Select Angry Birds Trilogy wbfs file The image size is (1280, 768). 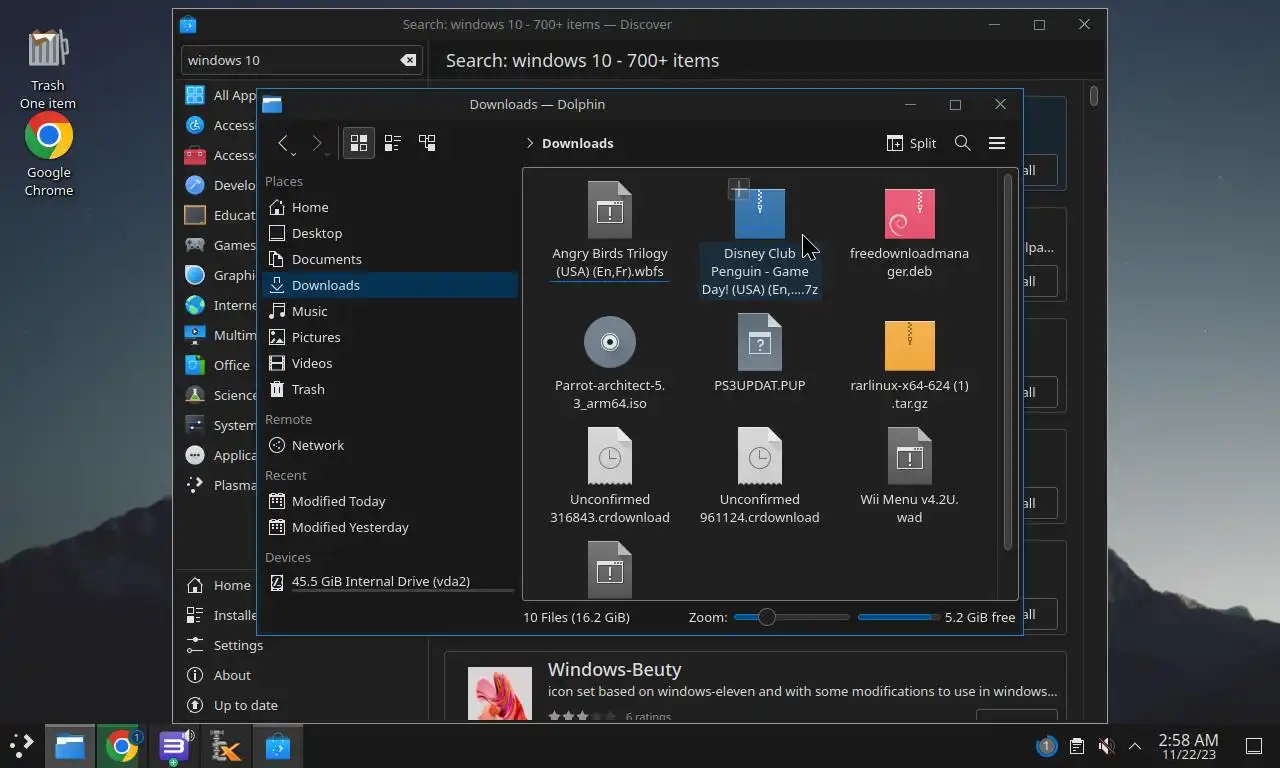pyautogui.click(x=610, y=231)
